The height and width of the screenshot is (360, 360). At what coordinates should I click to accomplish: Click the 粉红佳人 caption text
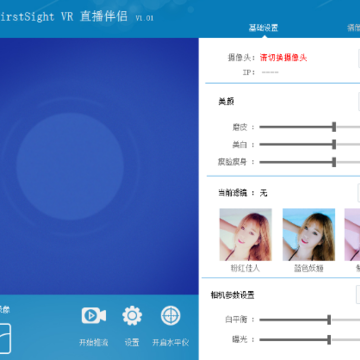(x=245, y=268)
